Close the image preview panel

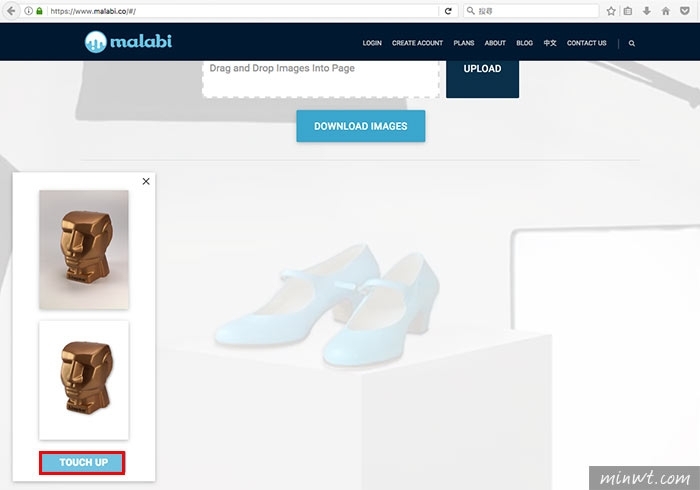click(x=146, y=181)
